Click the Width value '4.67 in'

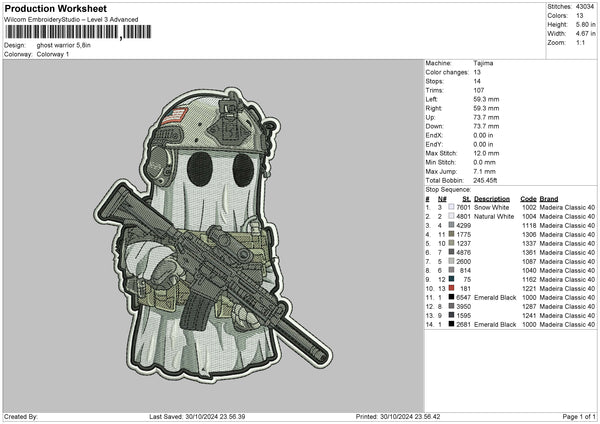(585, 34)
